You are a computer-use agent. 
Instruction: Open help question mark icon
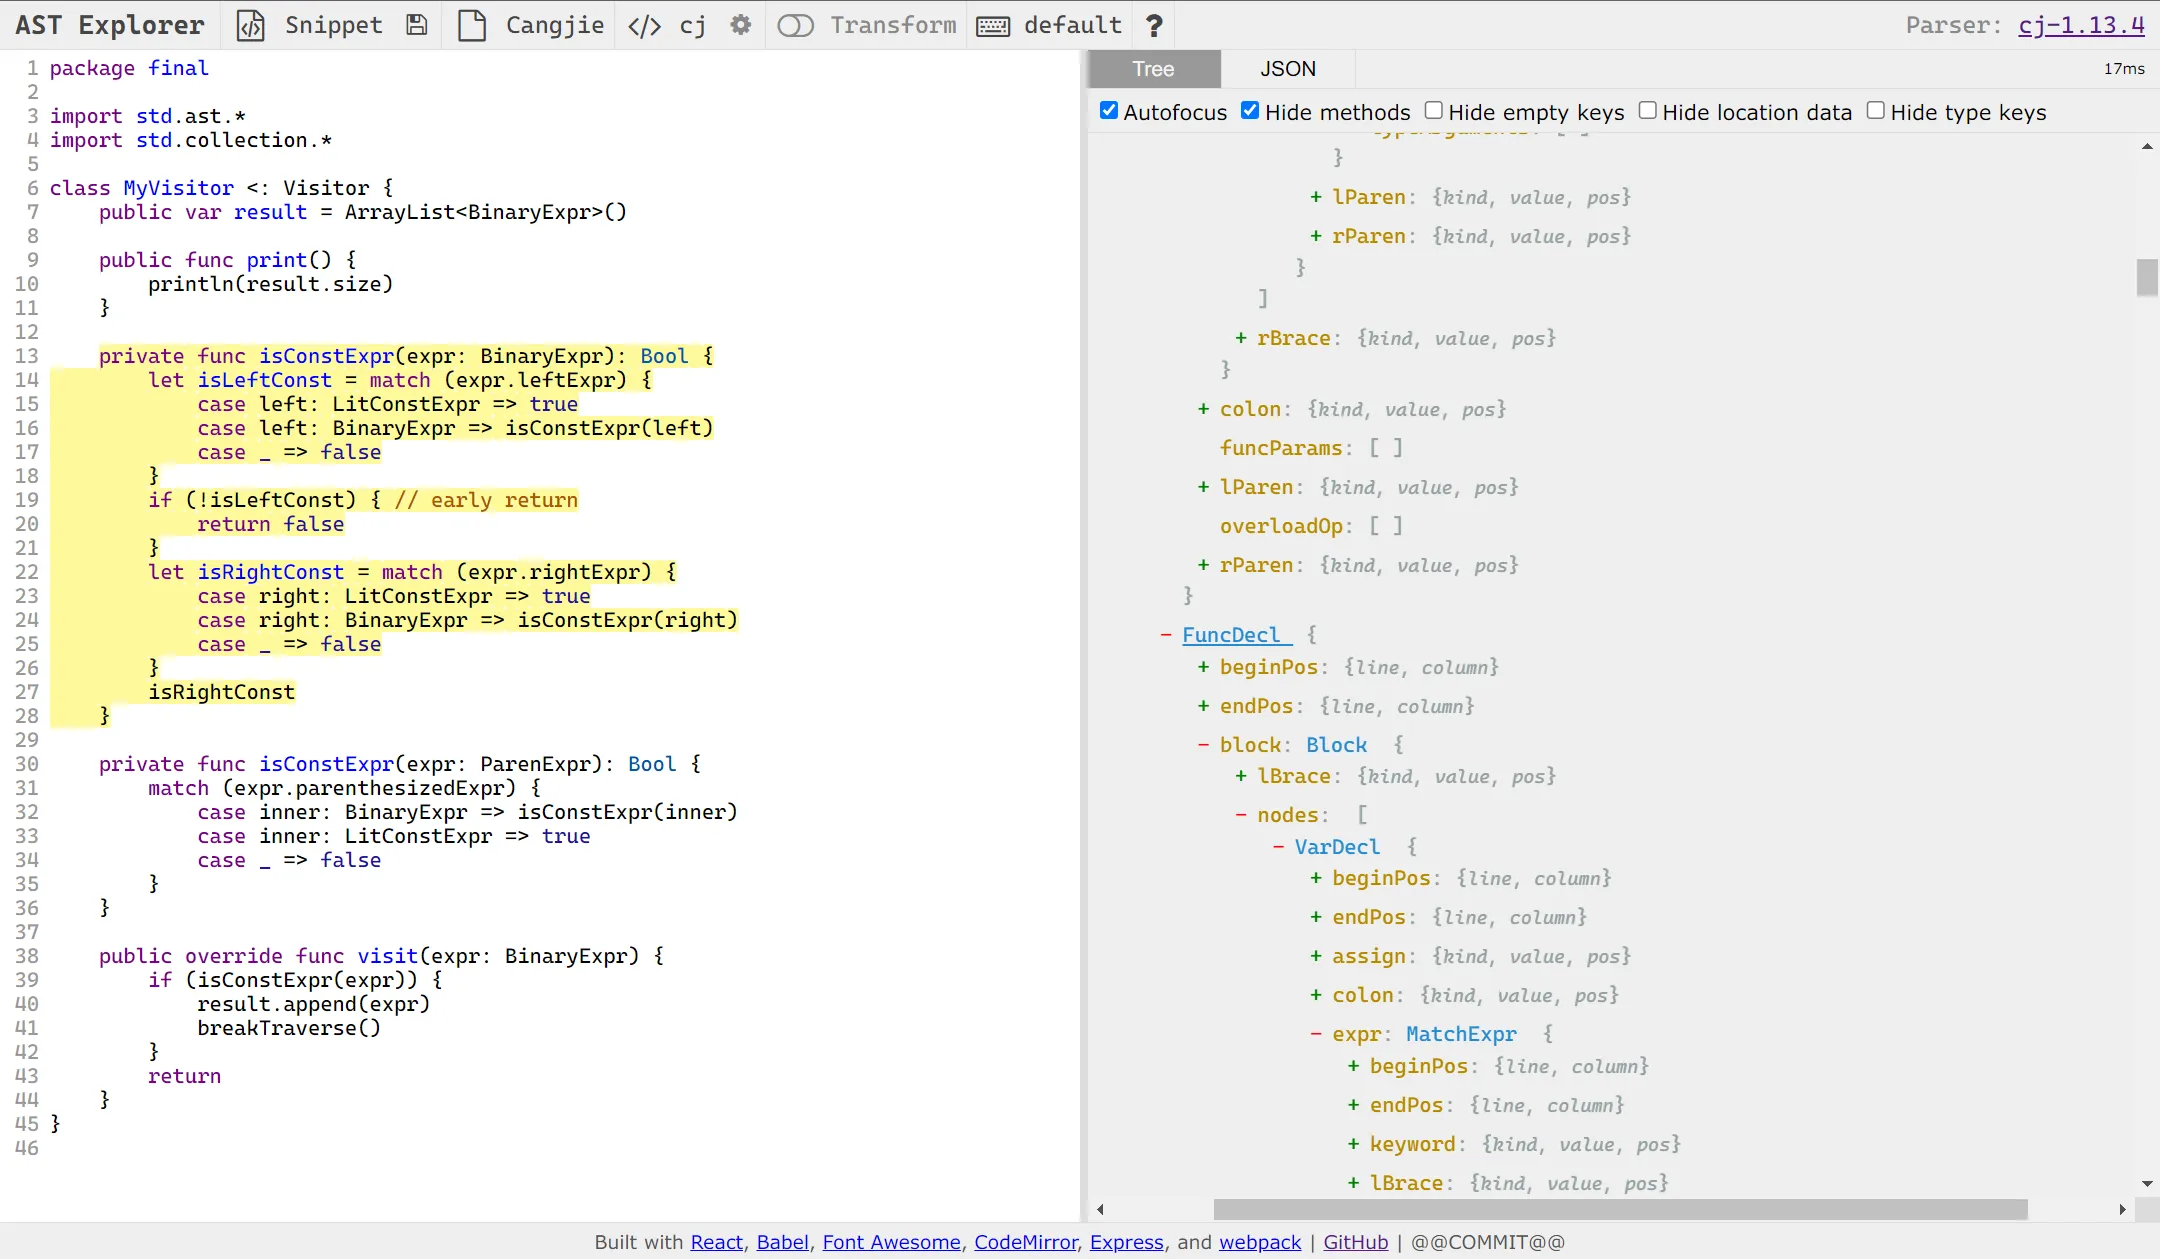click(1154, 25)
